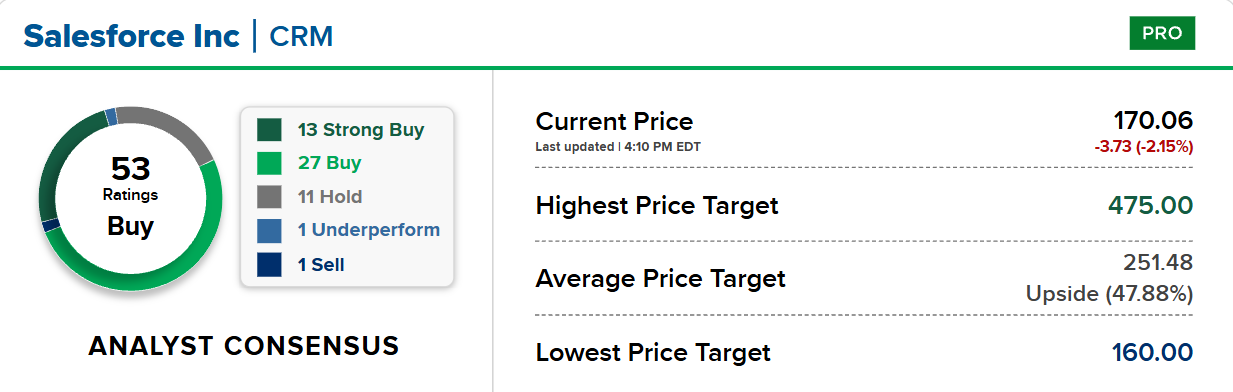Image resolution: width=1233 pixels, height=392 pixels.
Task: Click the CRM ticker symbol
Action: [301, 37]
